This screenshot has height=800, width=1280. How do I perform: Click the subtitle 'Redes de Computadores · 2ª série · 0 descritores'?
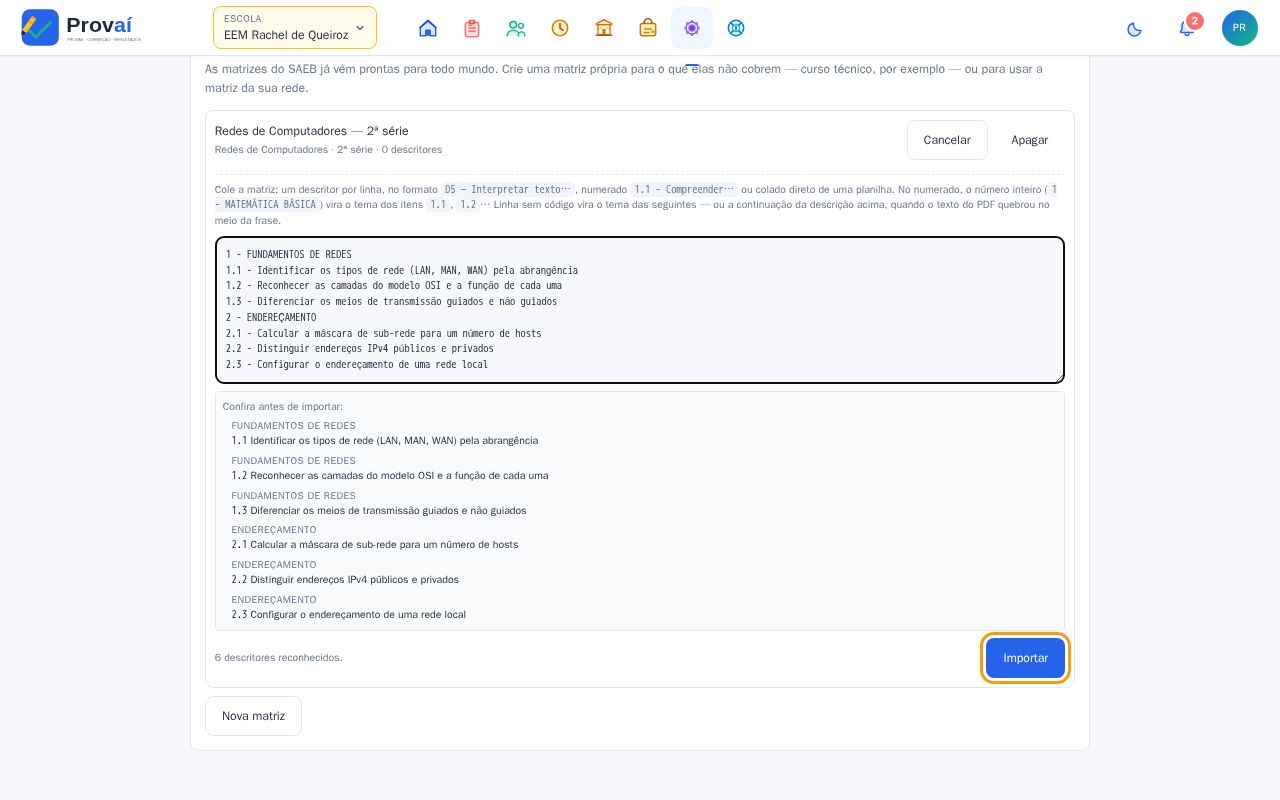(328, 150)
